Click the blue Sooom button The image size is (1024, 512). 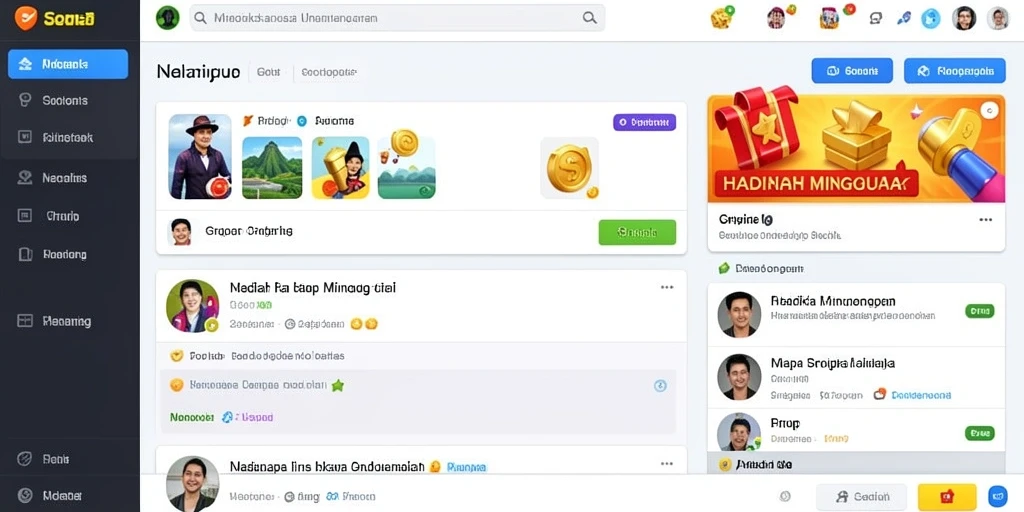coord(852,71)
